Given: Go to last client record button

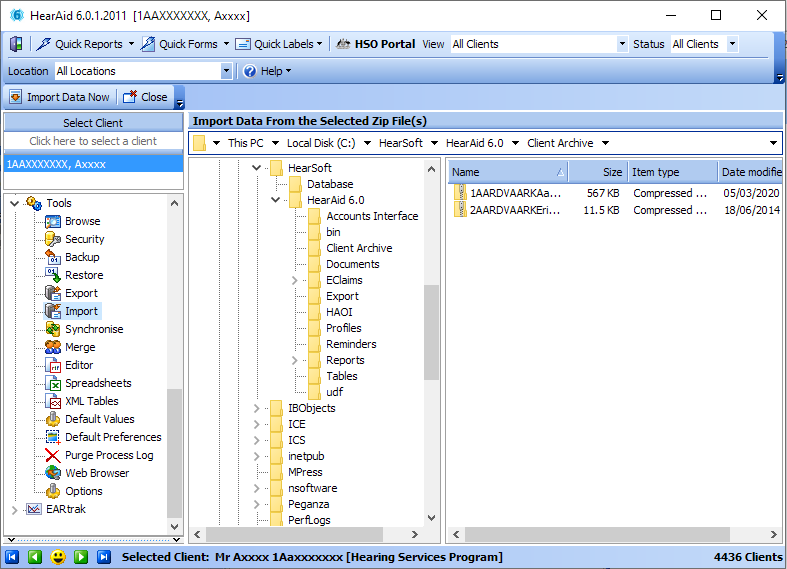Looking at the screenshot, I should pos(104,557).
